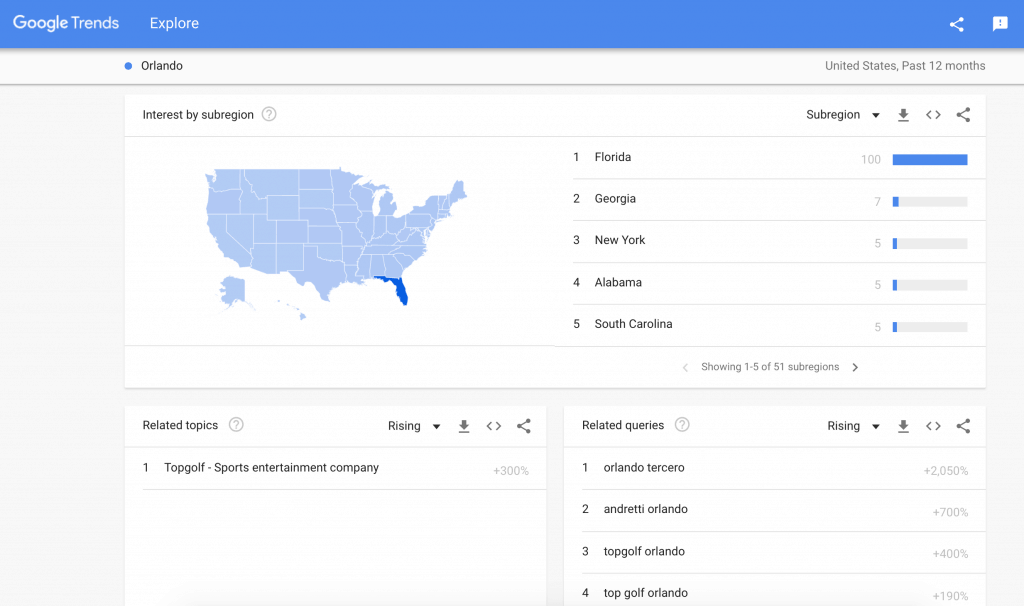
Task: Share the Interest by subregion chart
Action: [963, 115]
